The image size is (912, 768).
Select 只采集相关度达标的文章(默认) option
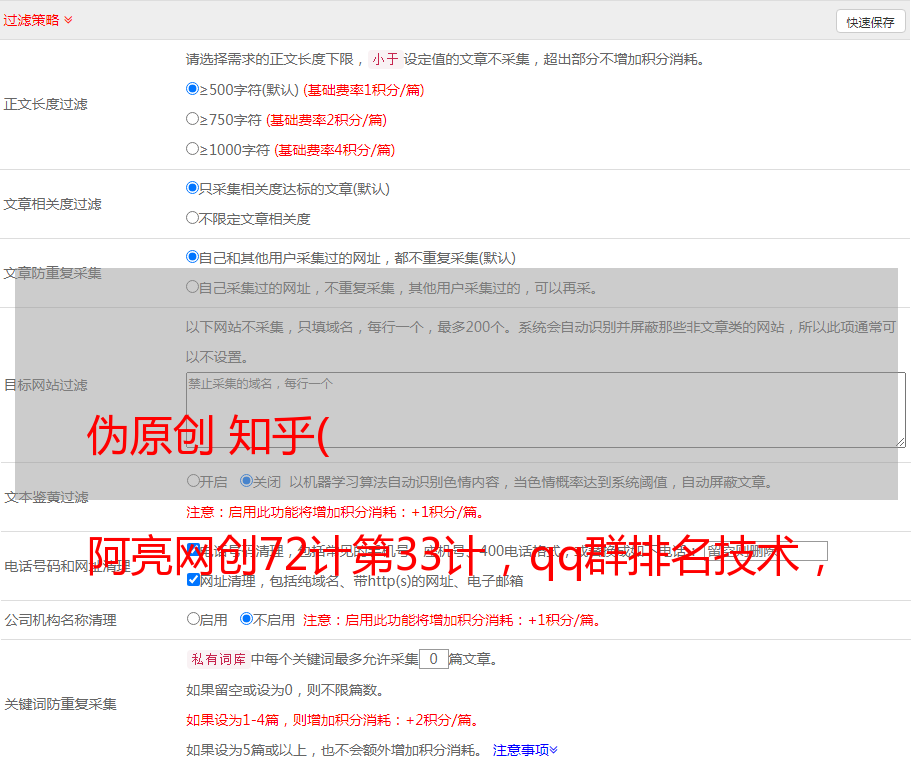[x=192, y=188]
